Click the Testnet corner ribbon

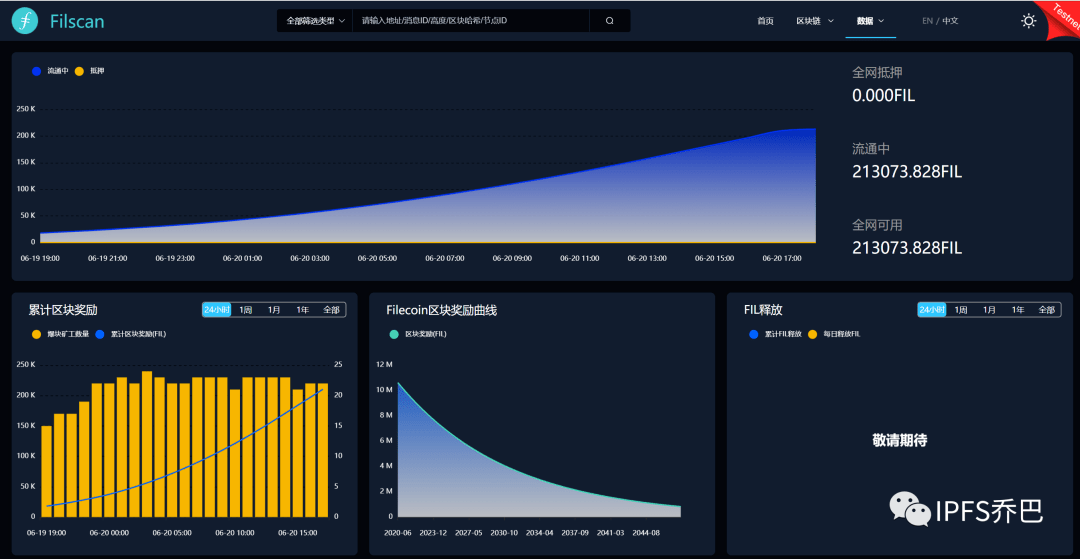click(1063, 19)
